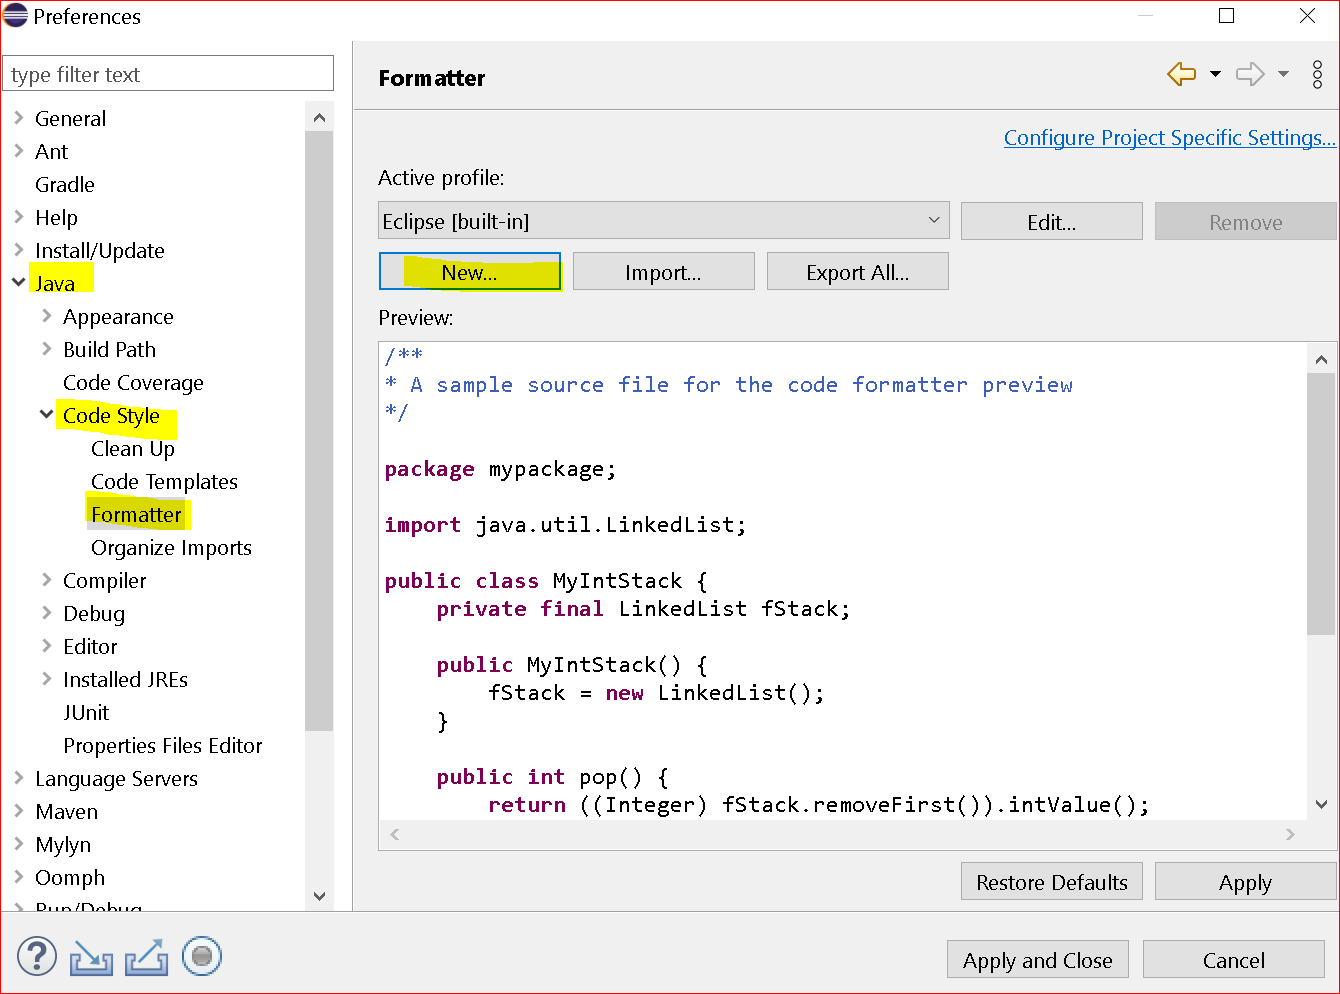Open the Active profile combo box
This screenshot has width=1340, height=994.
pyautogui.click(x=664, y=220)
